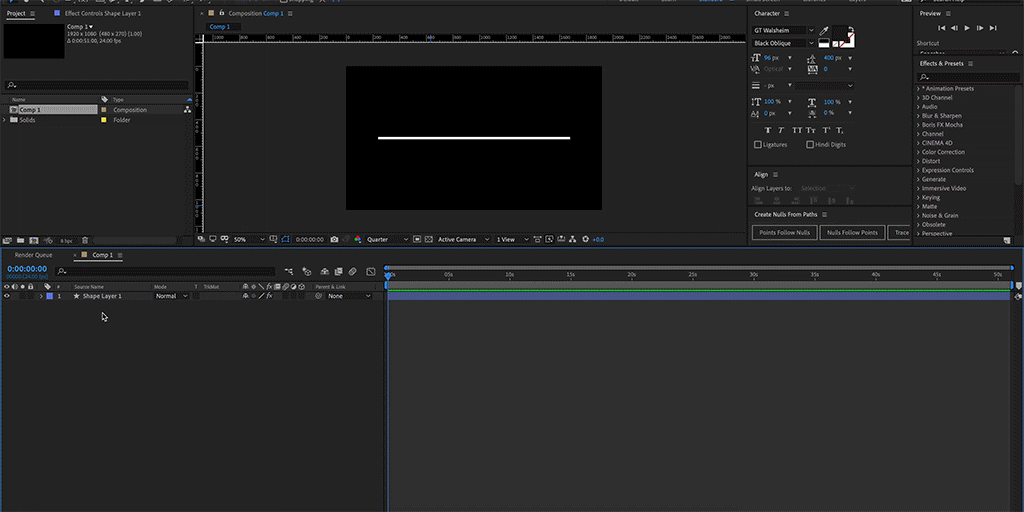Hide Shape Layer 1 using the eye toggle
Image resolution: width=1024 pixels, height=512 pixels.
coord(7,296)
